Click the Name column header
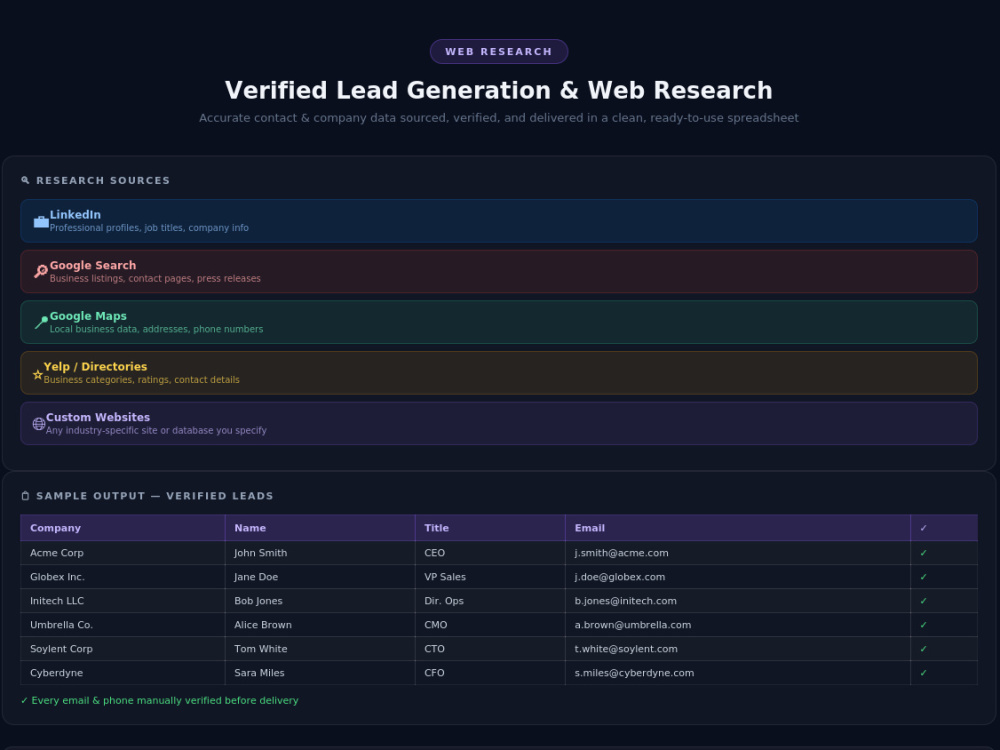Viewport: 1000px width, 750px height. 320,528
